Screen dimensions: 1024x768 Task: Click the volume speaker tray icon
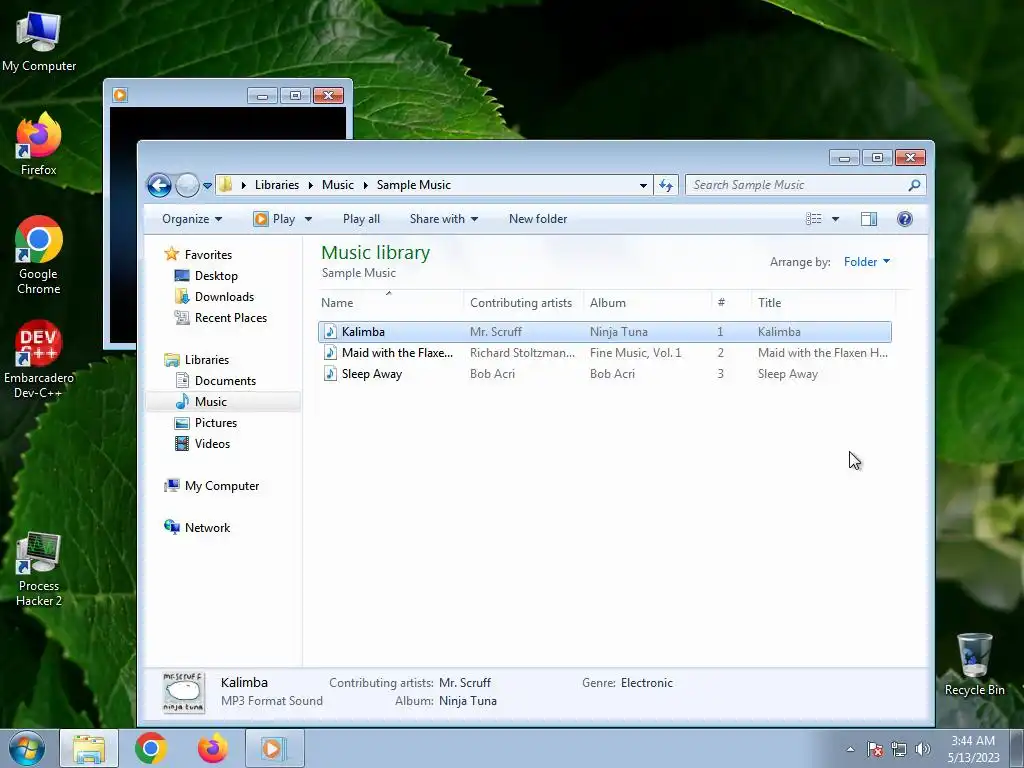(923, 749)
